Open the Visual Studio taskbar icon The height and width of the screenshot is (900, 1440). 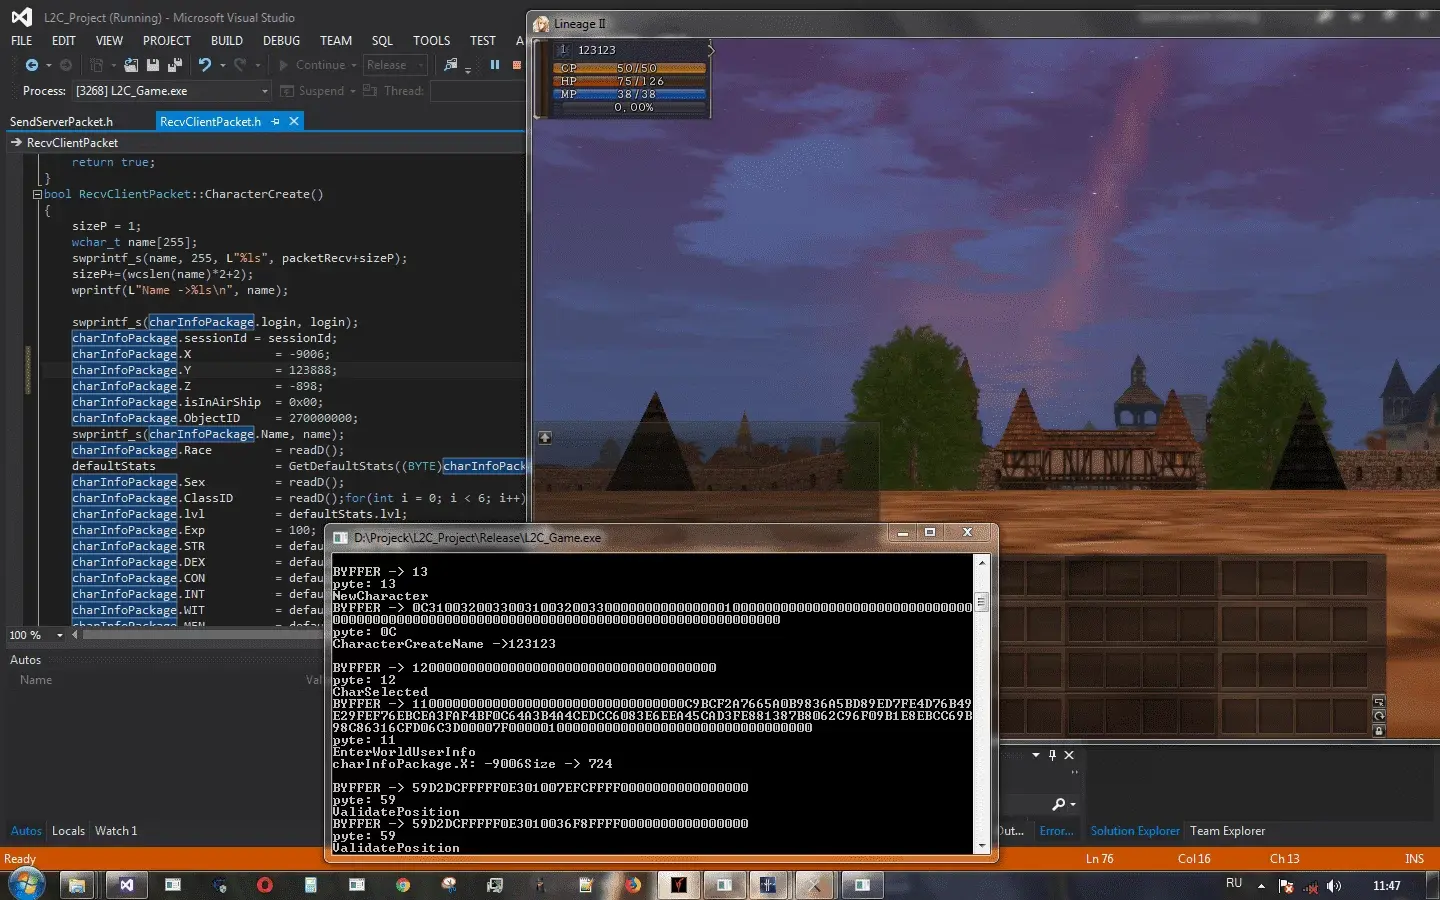tap(127, 885)
